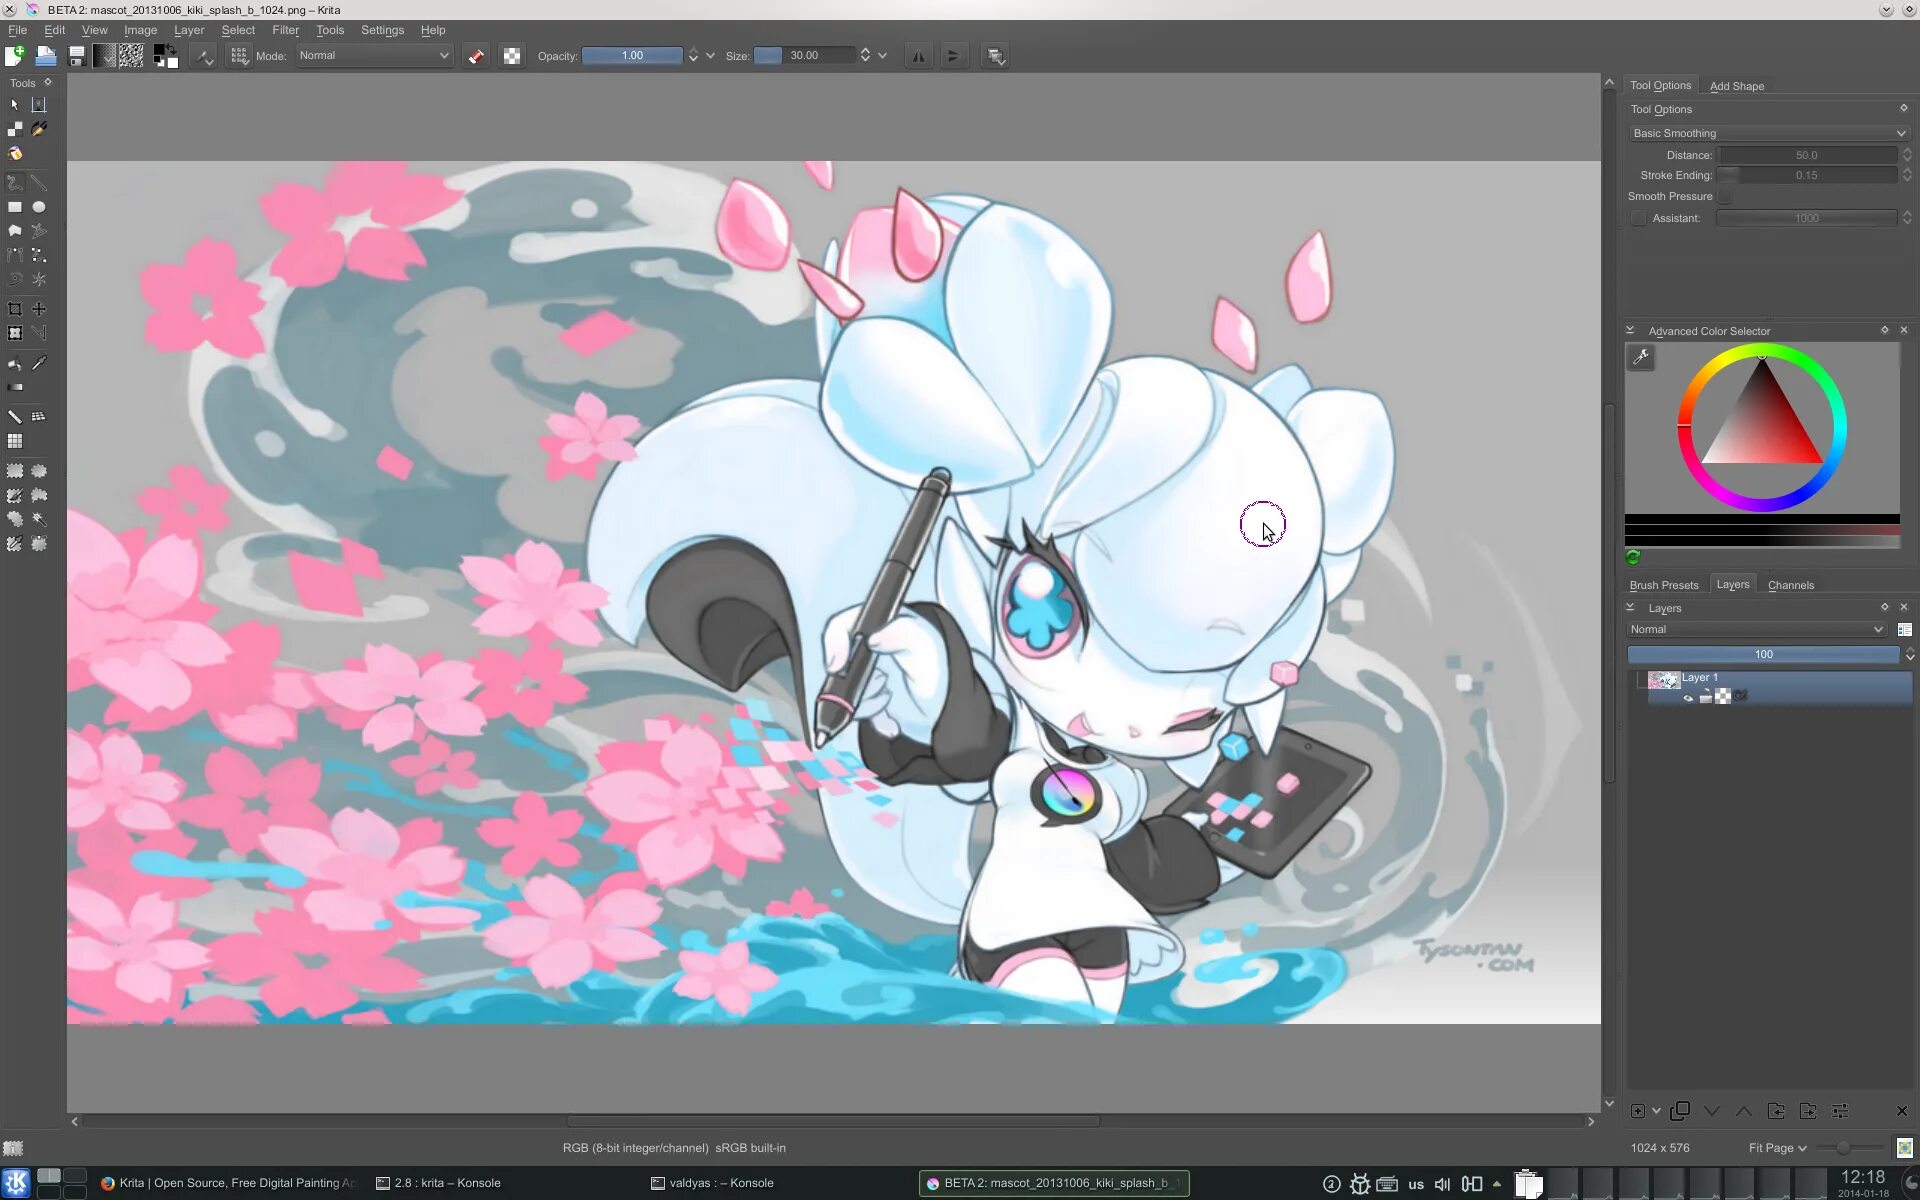Open the brush blending Mode dropdown
Viewport: 1920px width, 1200px height.
click(374, 56)
